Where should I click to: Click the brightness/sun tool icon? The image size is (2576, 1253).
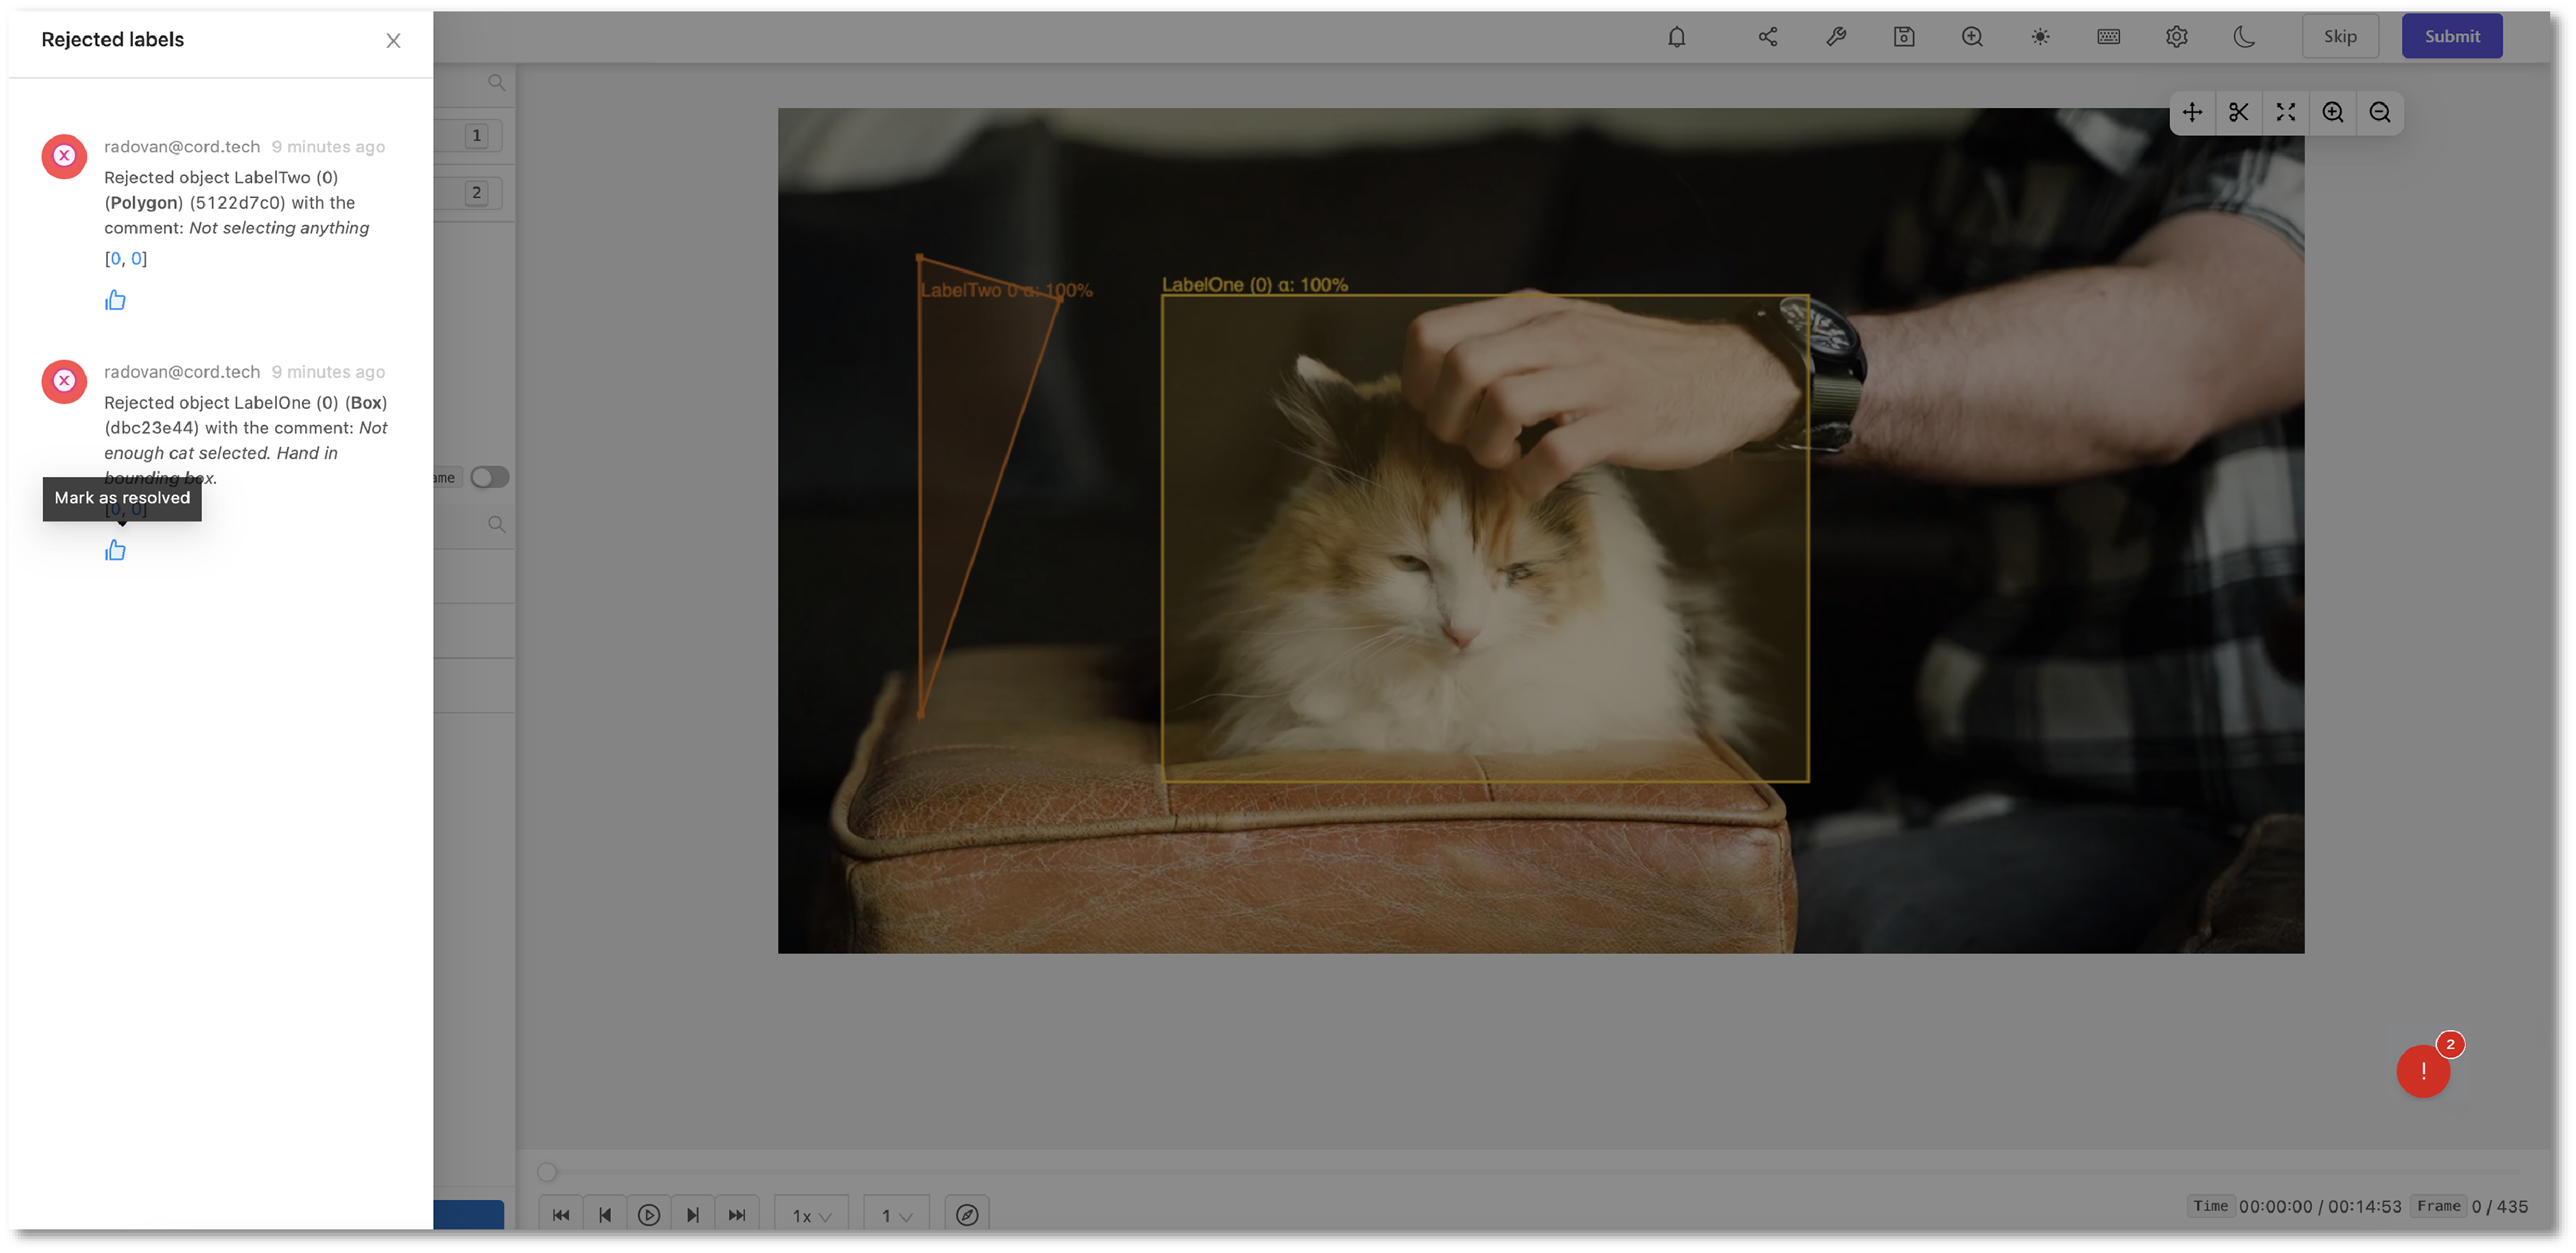point(2042,36)
